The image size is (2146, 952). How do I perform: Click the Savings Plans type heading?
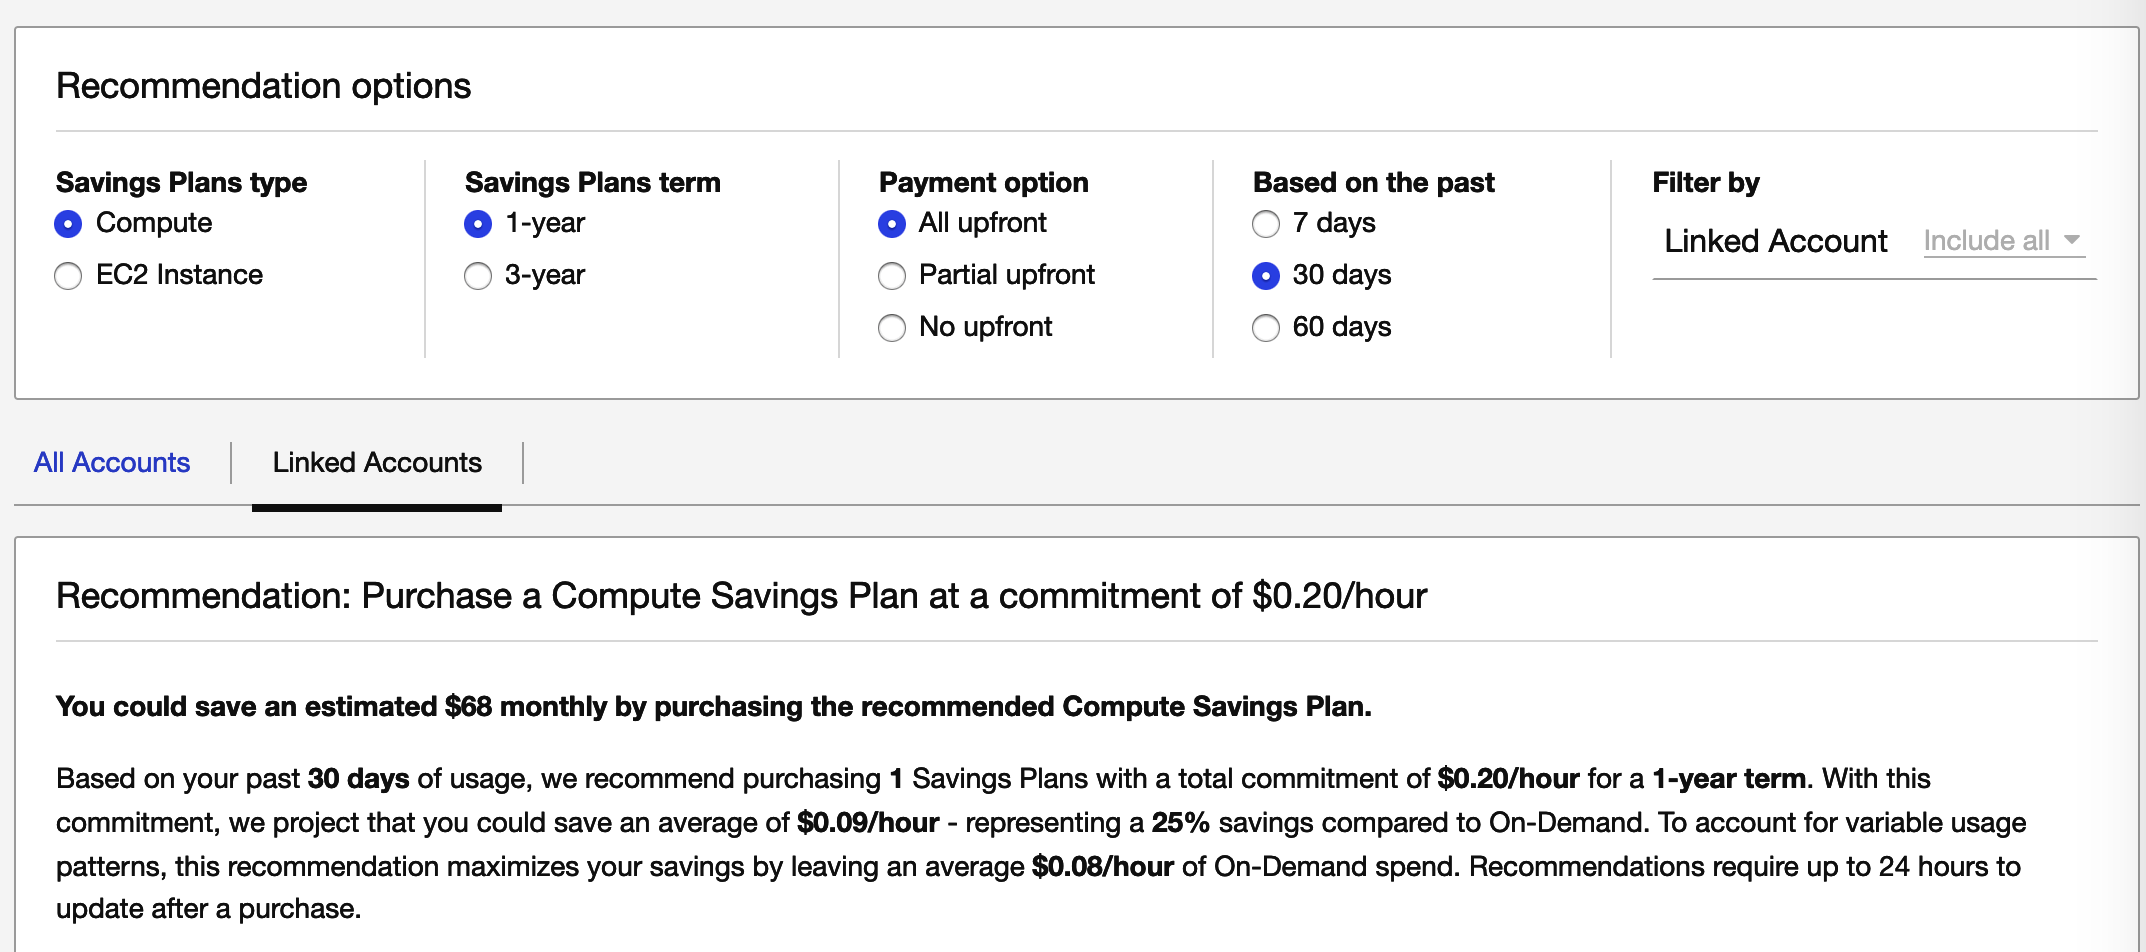tap(181, 182)
